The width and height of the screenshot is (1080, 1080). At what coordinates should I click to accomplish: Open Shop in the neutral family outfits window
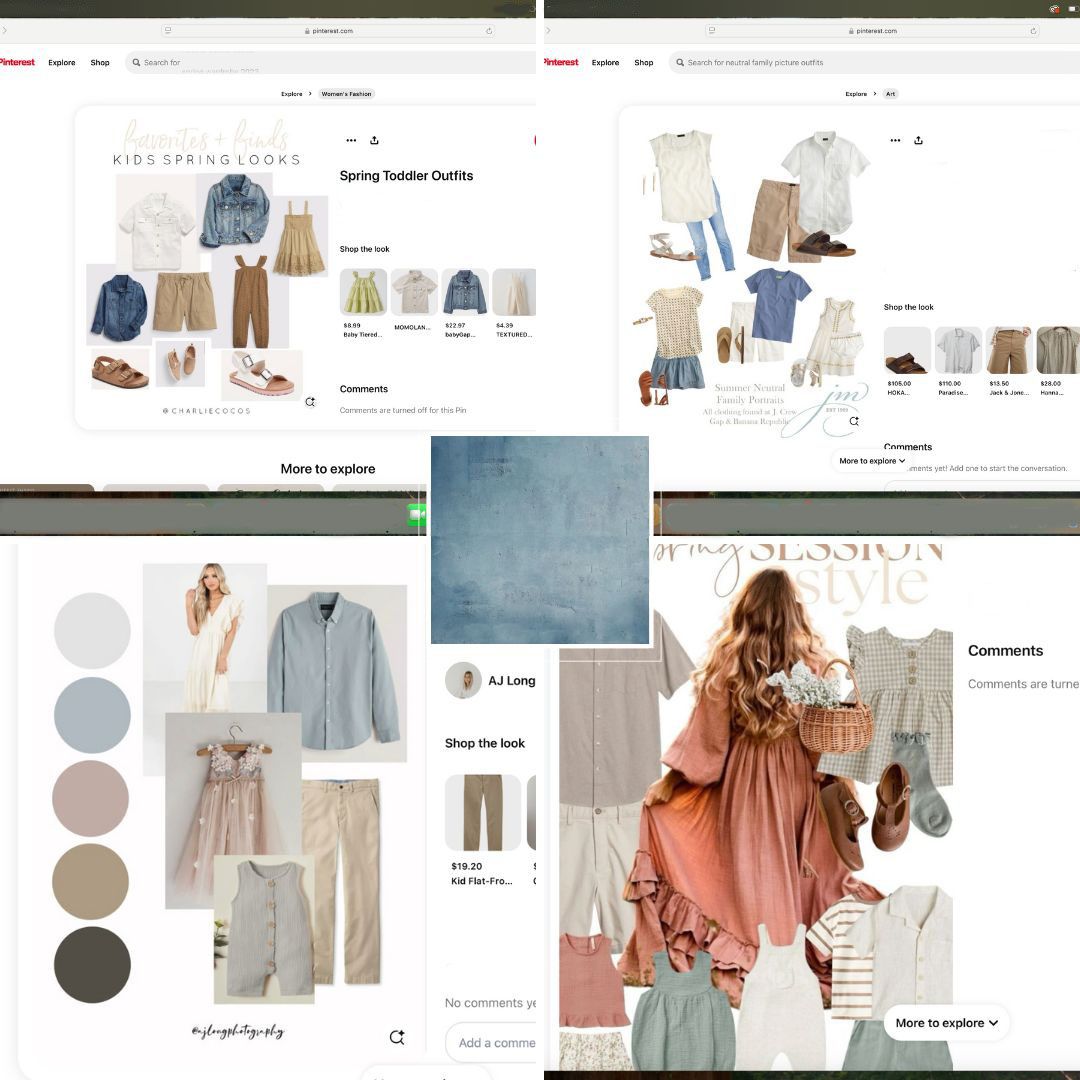click(644, 62)
